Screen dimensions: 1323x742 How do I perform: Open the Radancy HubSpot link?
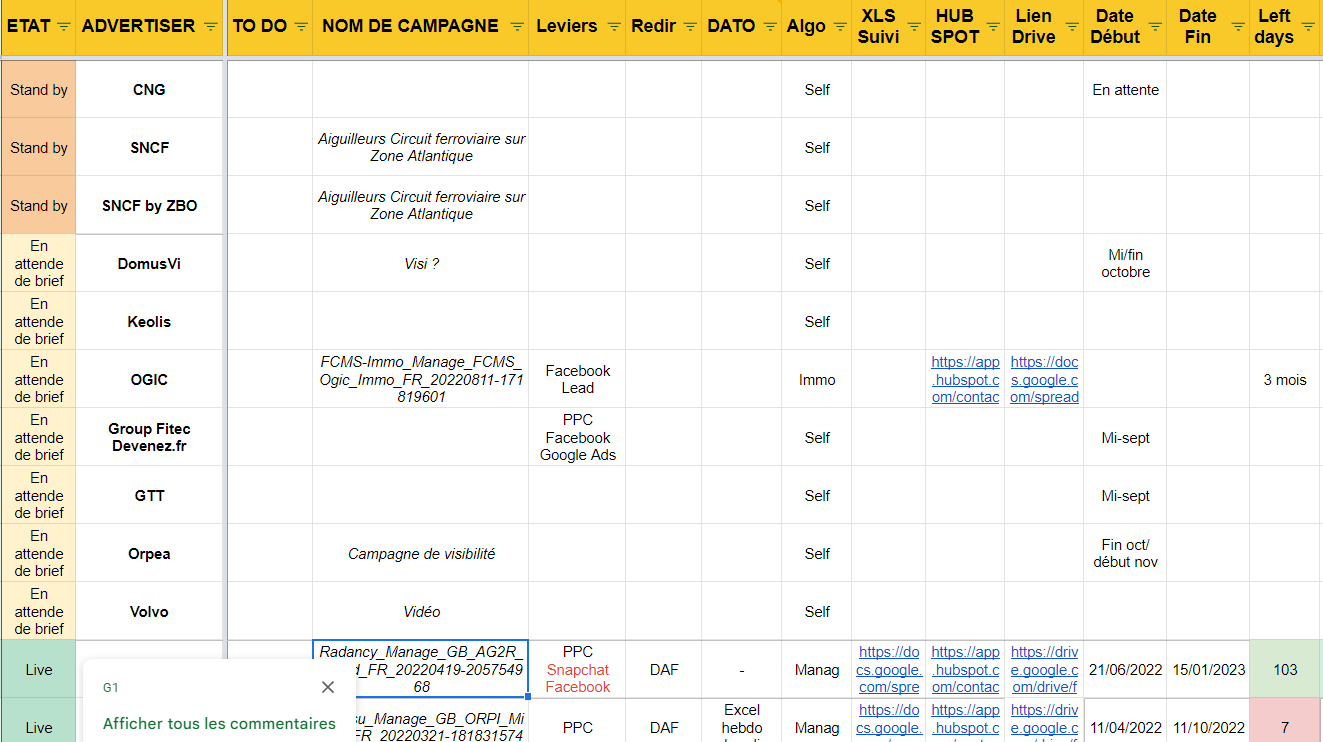(965, 670)
